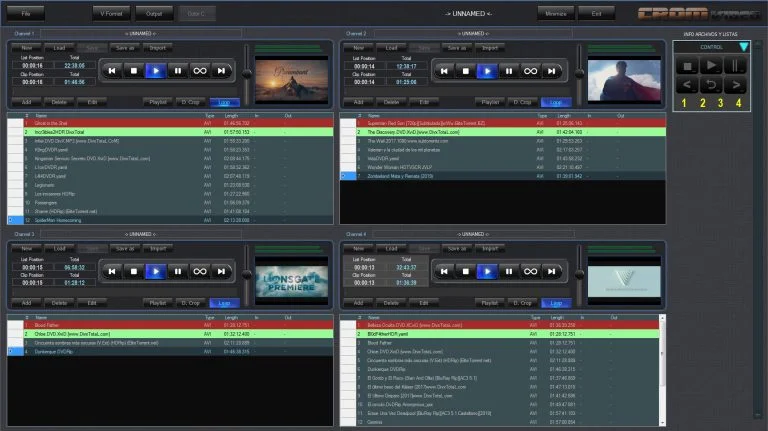Screen dimensions: 768x431
Task: Skip to previous clip in Channel 1
Action: [x=112, y=71]
